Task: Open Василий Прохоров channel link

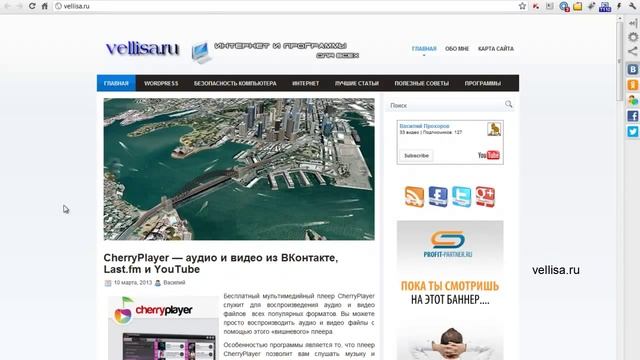Action: (424, 126)
